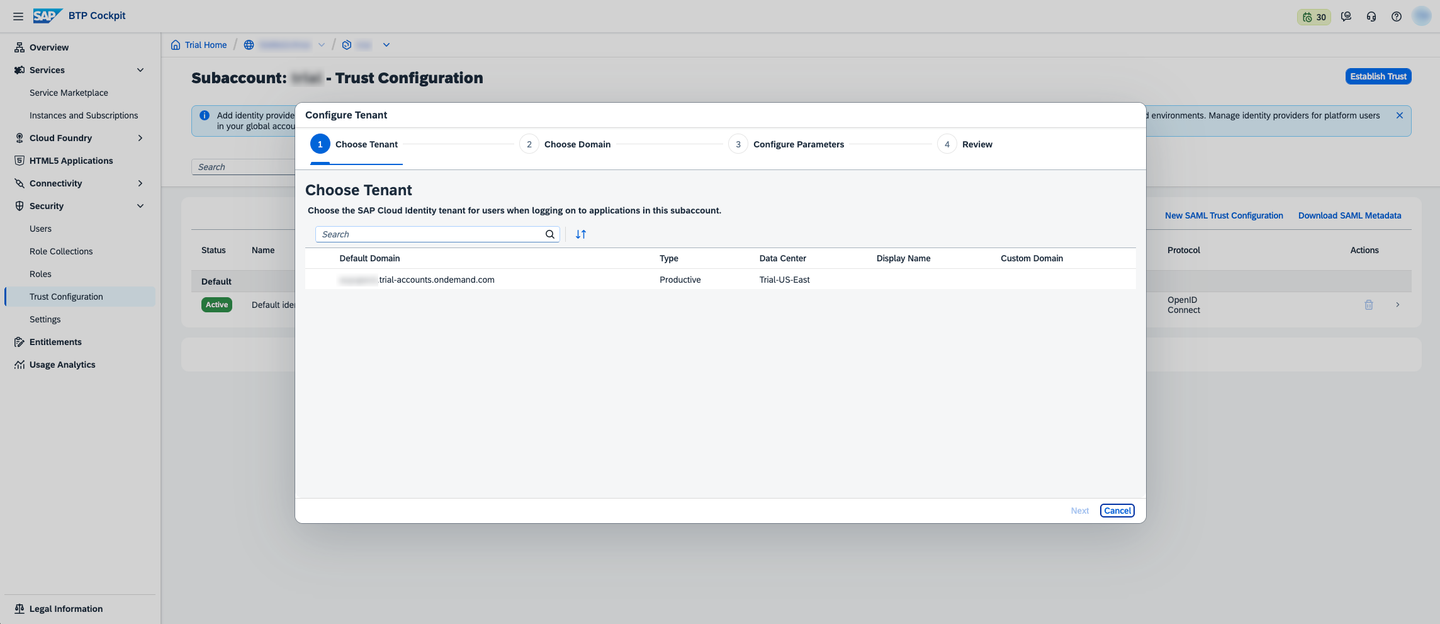Click the Default Domain column header
The height and width of the screenshot is (624, 1440).
[x=370, y=258]
